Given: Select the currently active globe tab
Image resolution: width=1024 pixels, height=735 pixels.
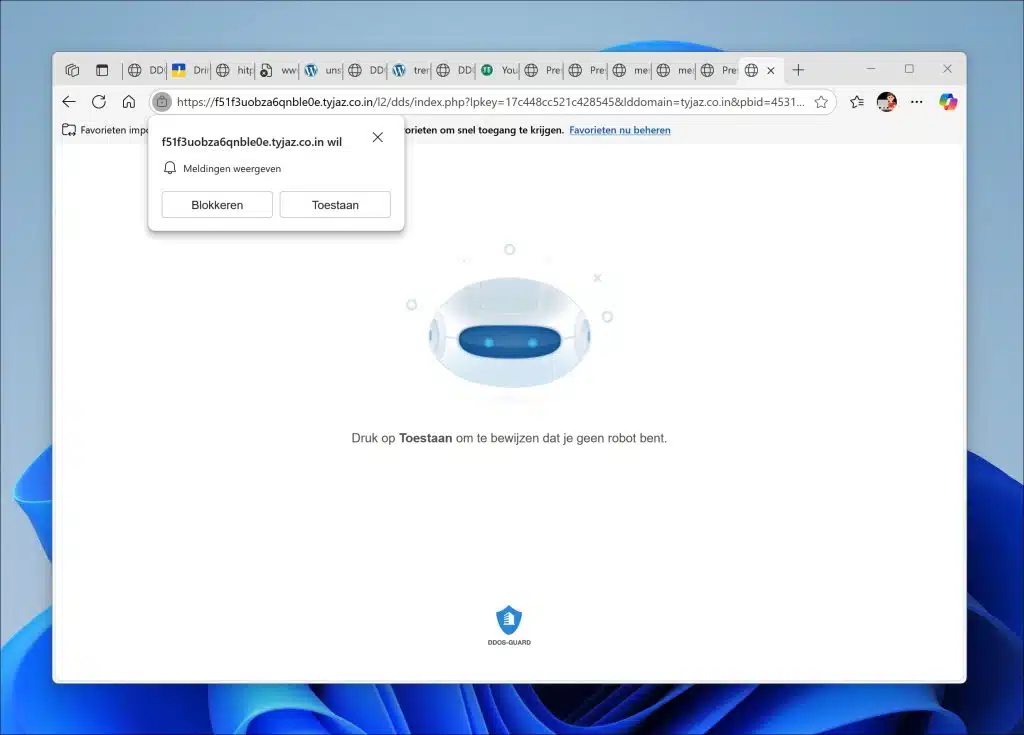Looking at the screenshot, I should tap(752, 70).
